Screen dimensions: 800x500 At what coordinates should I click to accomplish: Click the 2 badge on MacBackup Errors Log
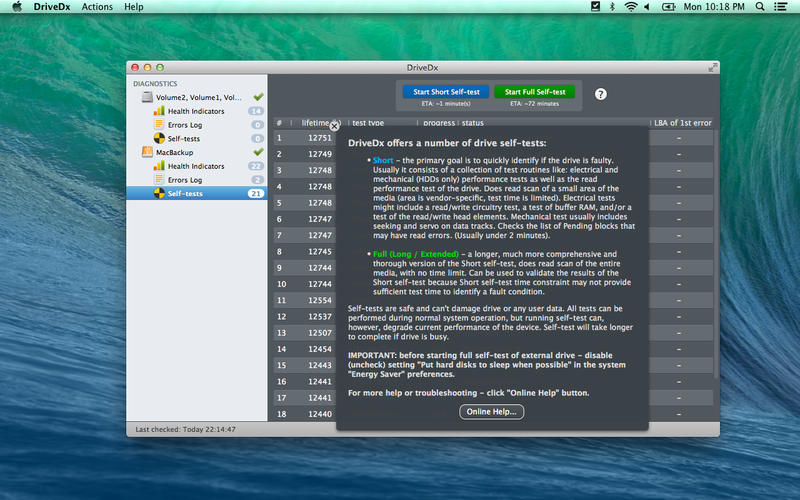click(x=257, y=180)
